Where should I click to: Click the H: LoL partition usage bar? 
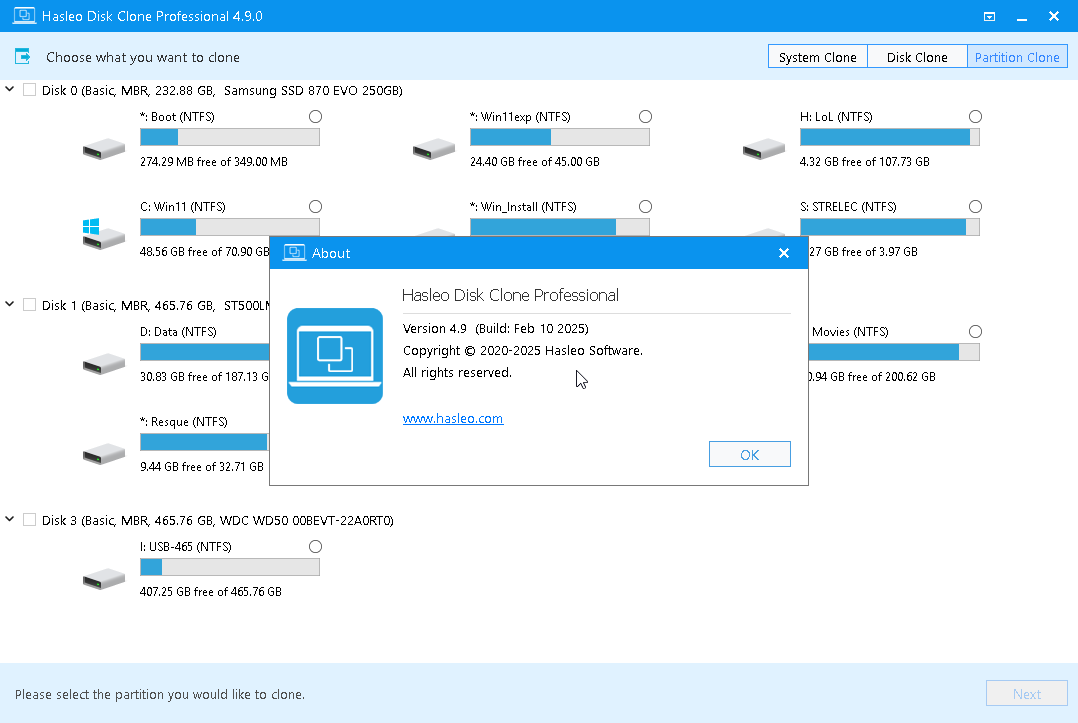point(890,137)
